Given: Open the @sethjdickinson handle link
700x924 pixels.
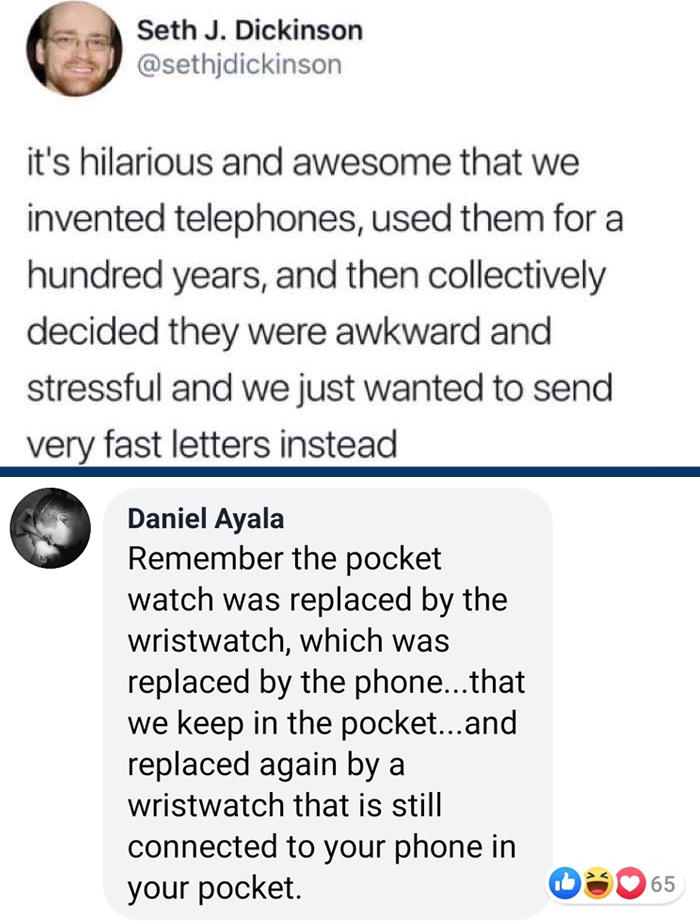Looking at the screenshot, I should (x=238, y=65).
